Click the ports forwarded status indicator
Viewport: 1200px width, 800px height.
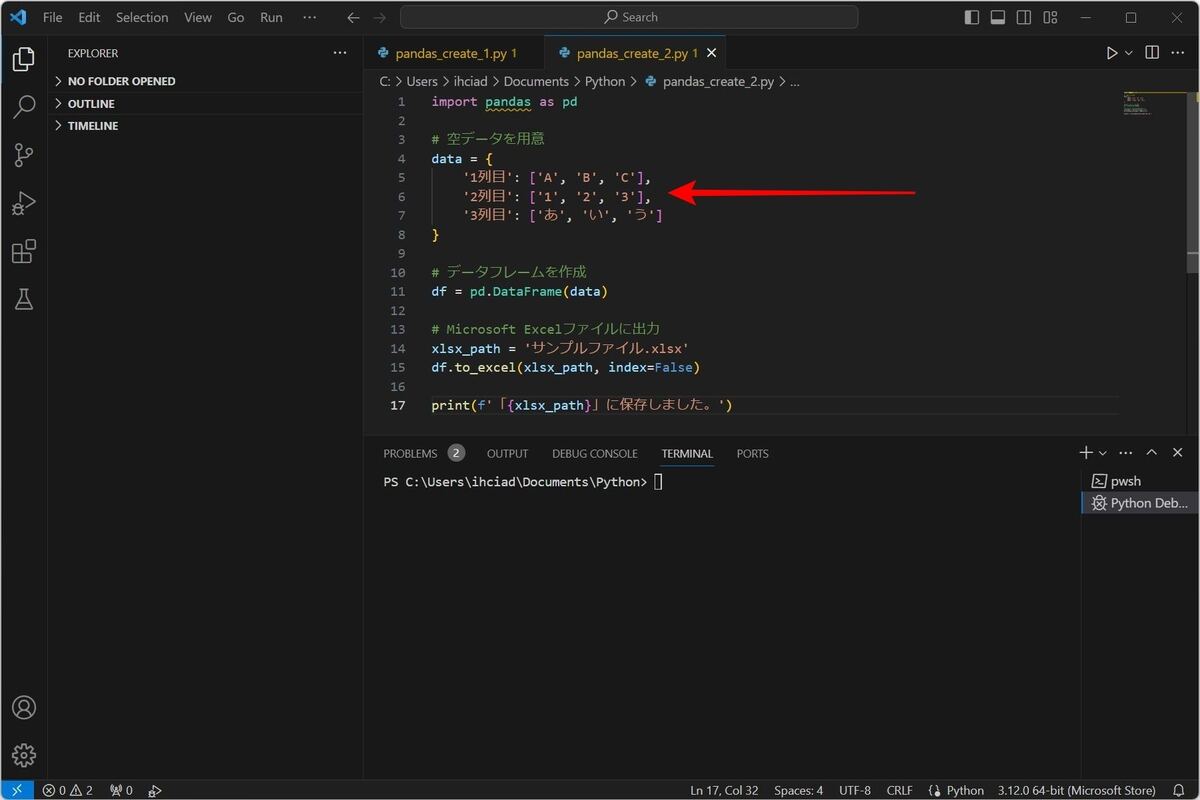(121, 790)
